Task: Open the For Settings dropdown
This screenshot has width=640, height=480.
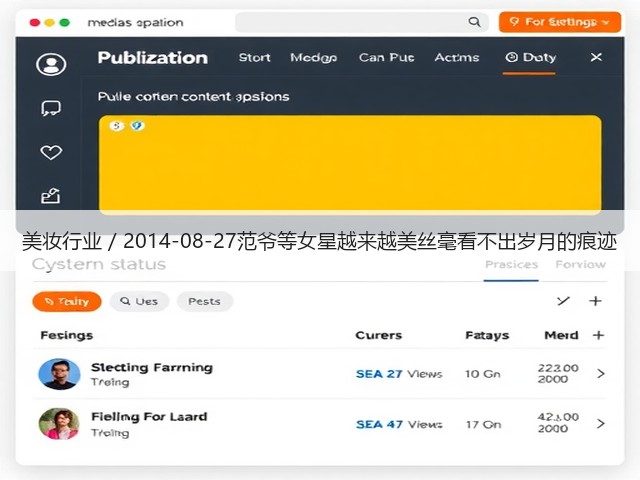Action: [x=560, y=22]
